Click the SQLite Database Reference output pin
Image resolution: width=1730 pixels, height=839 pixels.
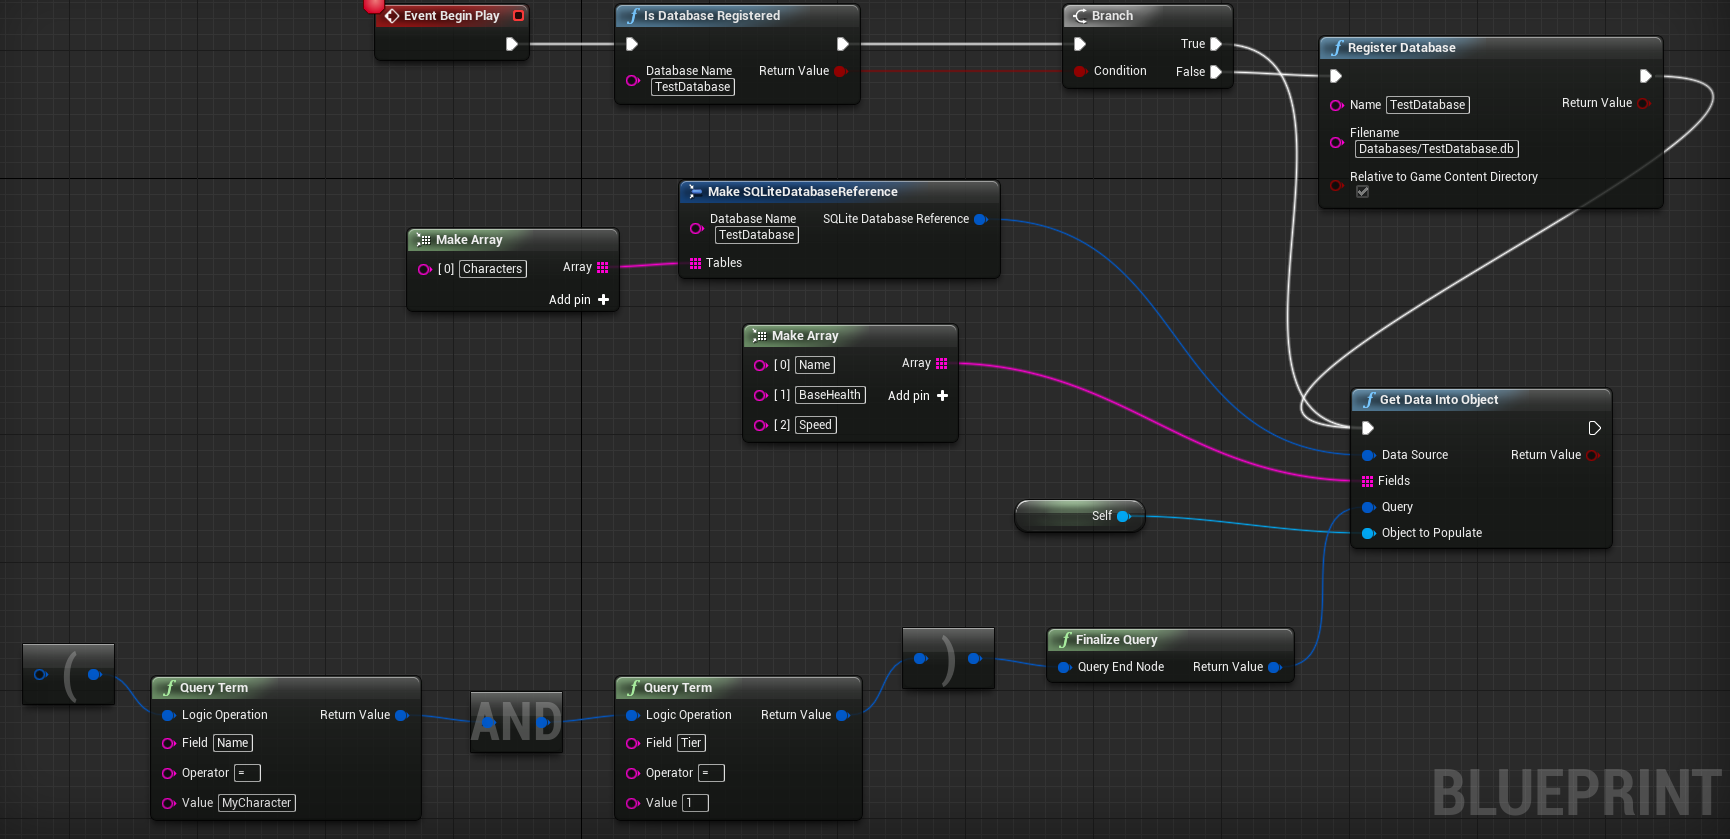[x=981, y=219]
